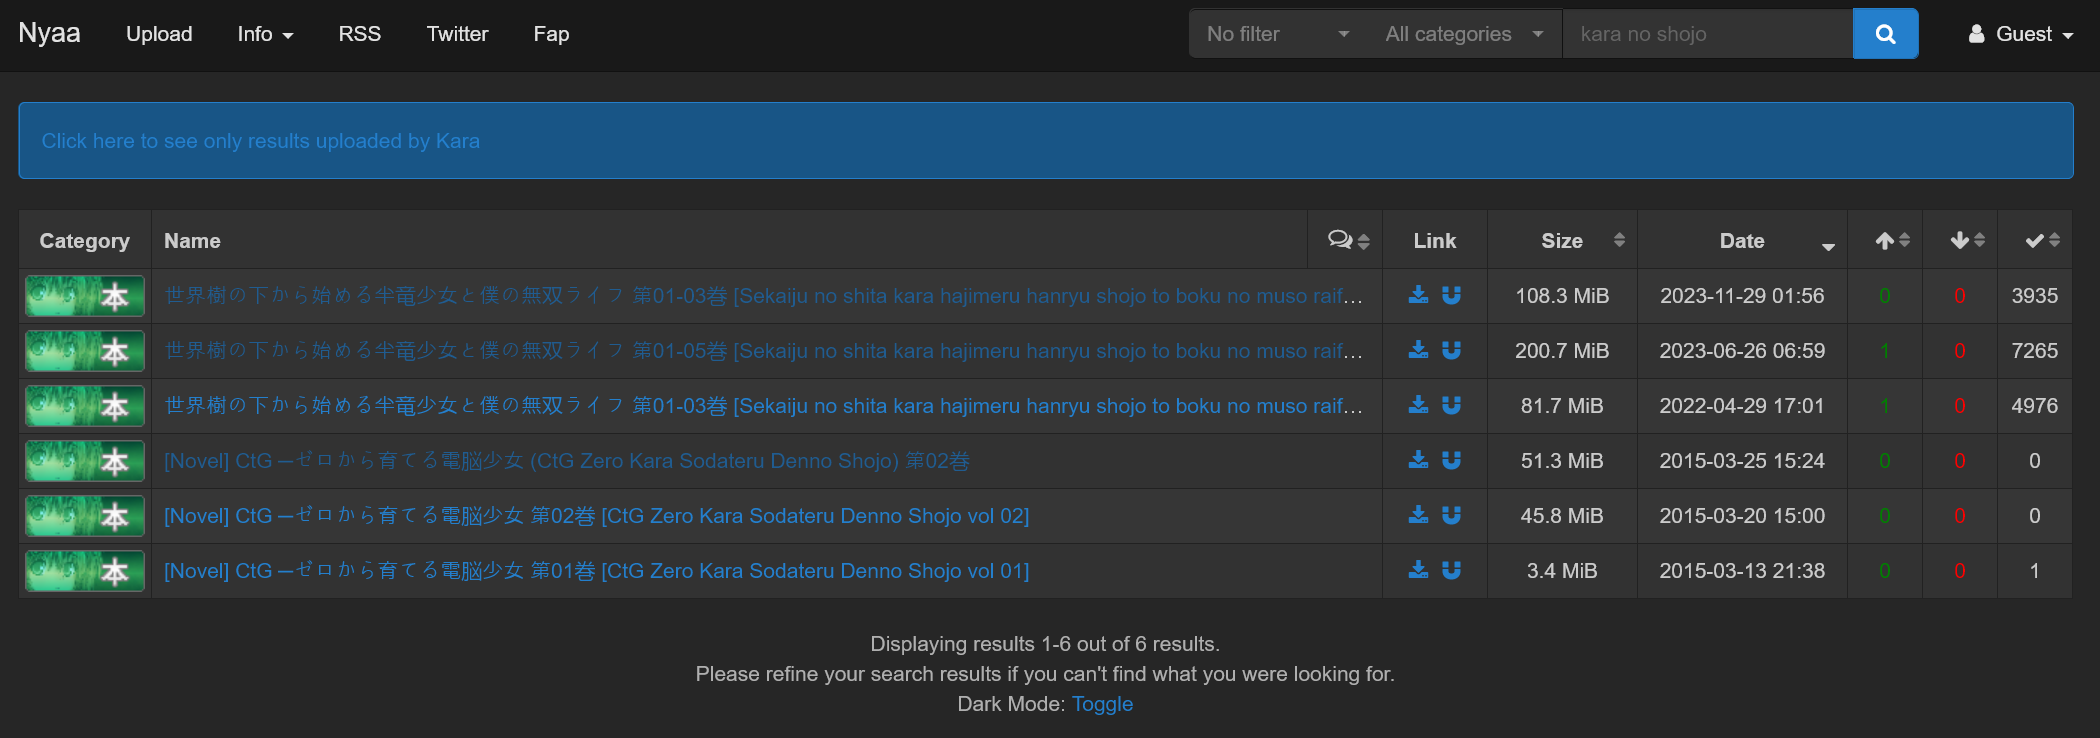Click the Category column header
Screen dimensions: 2100x738
pos(85,241)
